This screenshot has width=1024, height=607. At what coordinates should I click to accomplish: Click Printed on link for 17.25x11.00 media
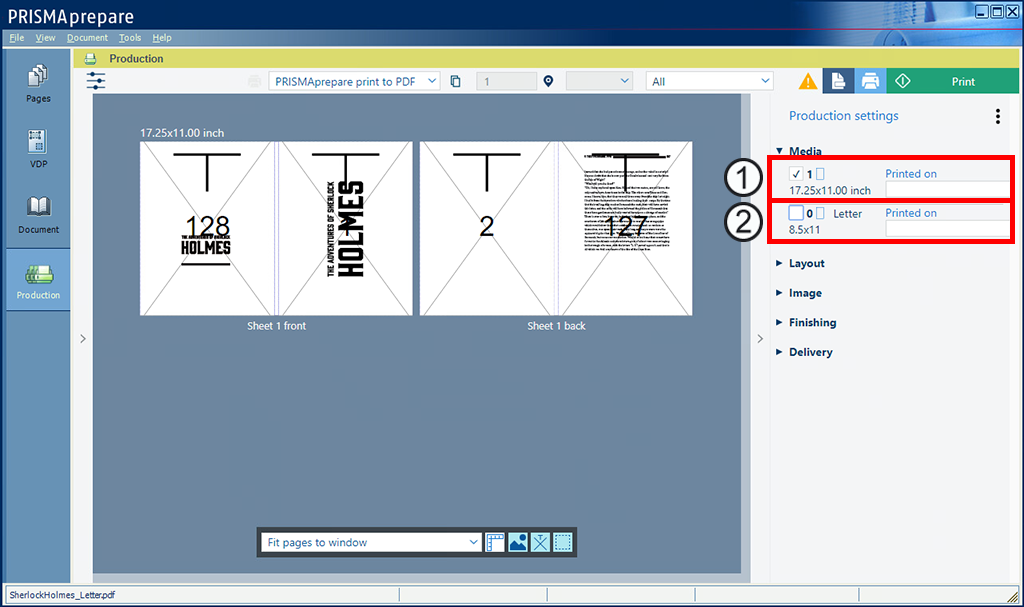(x=910, y=174)
